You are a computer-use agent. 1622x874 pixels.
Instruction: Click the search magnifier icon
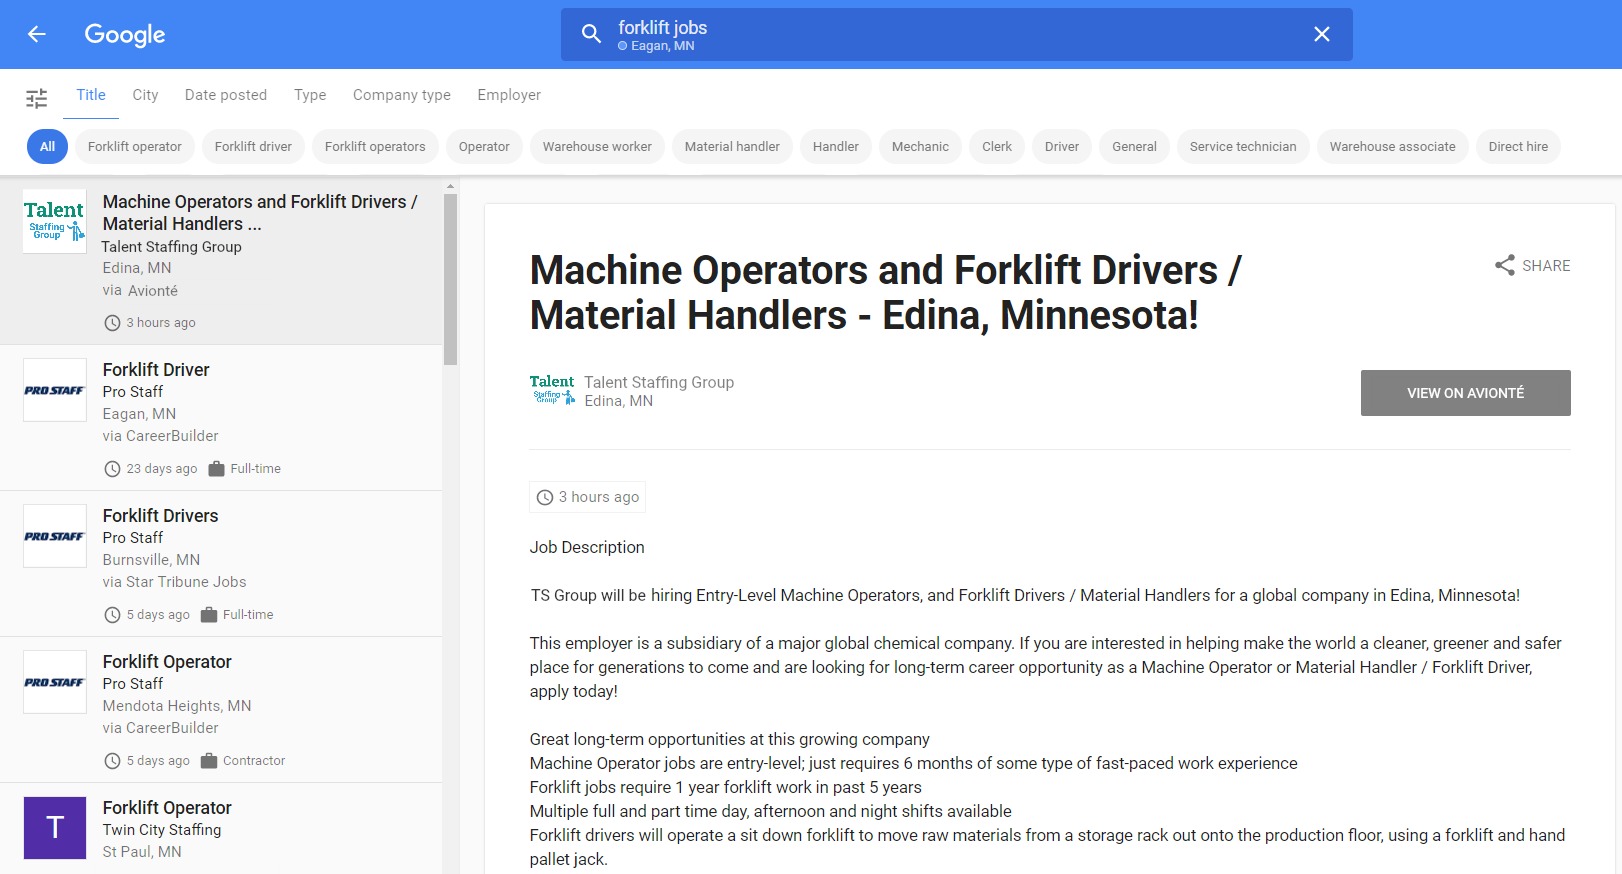(x=591, y=34)
